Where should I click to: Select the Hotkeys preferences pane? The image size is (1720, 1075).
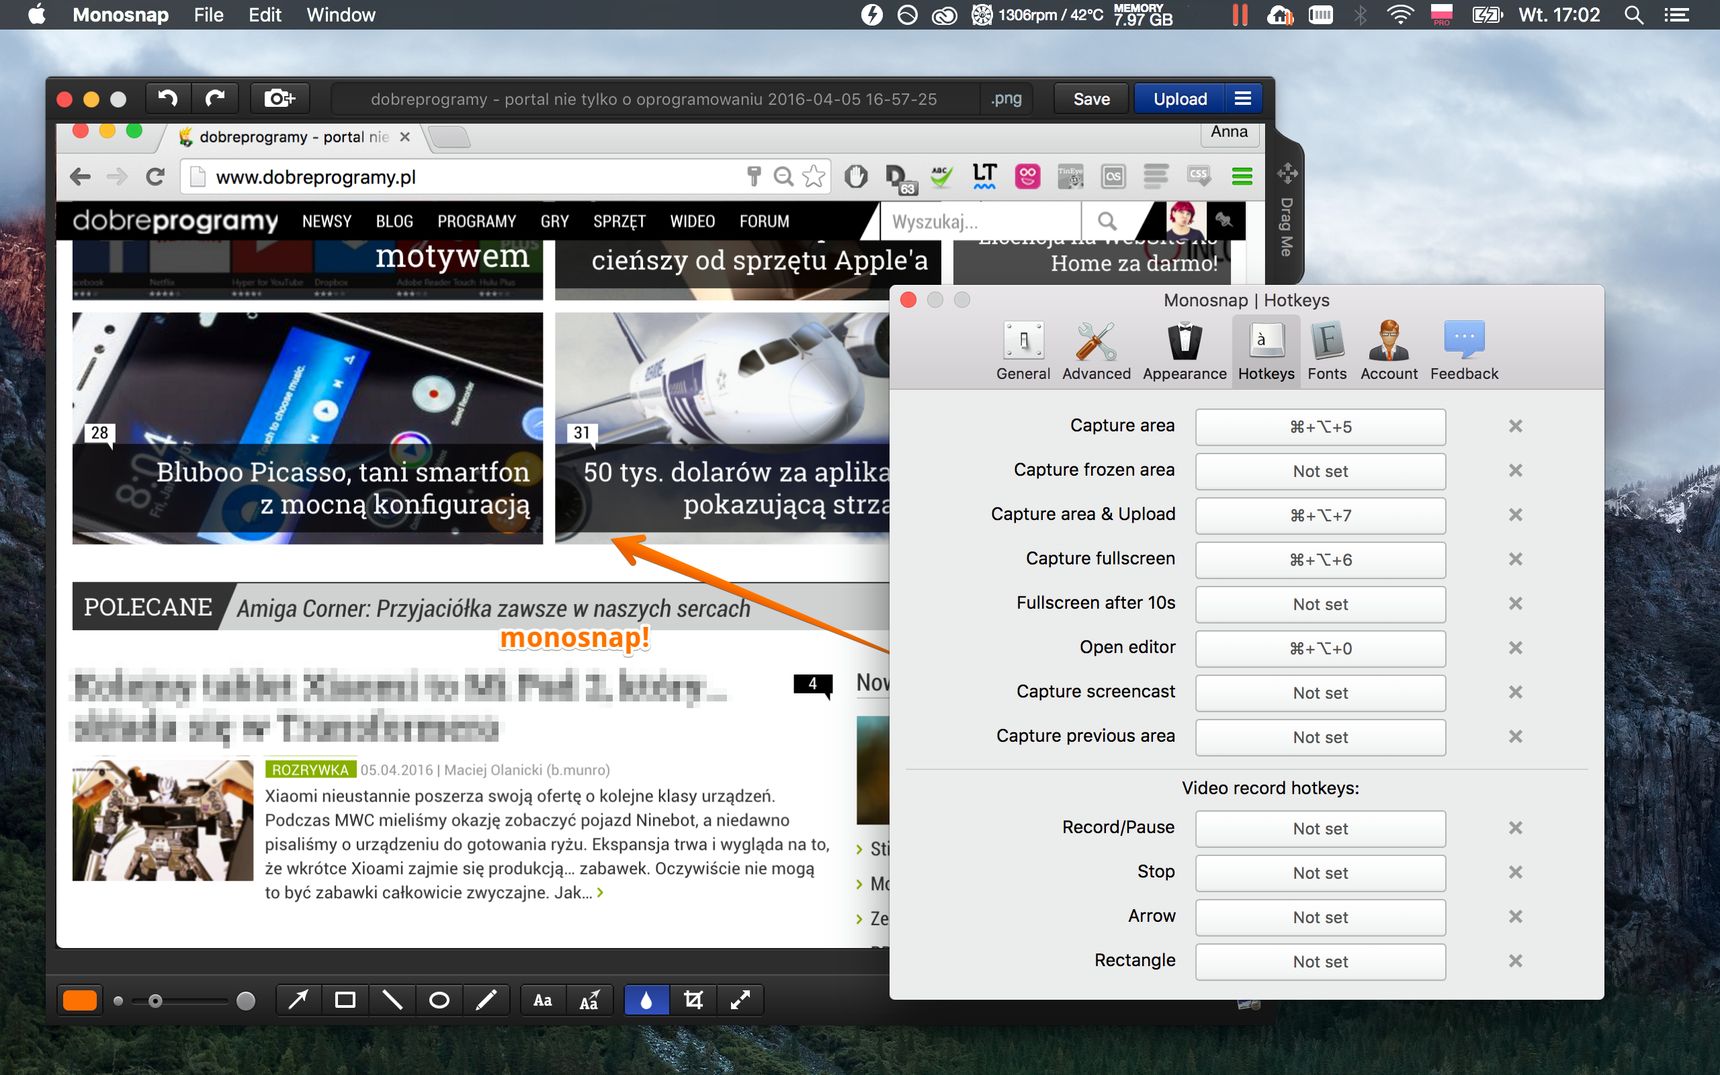(1266, 351)
